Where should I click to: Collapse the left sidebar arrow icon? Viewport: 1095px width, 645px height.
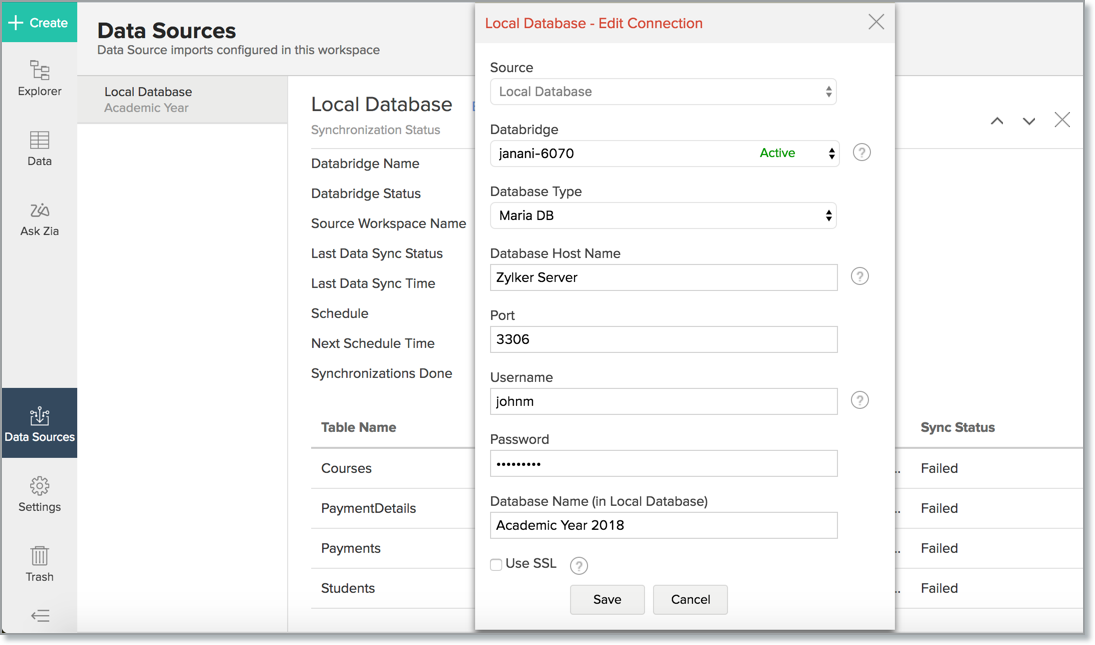40,616
